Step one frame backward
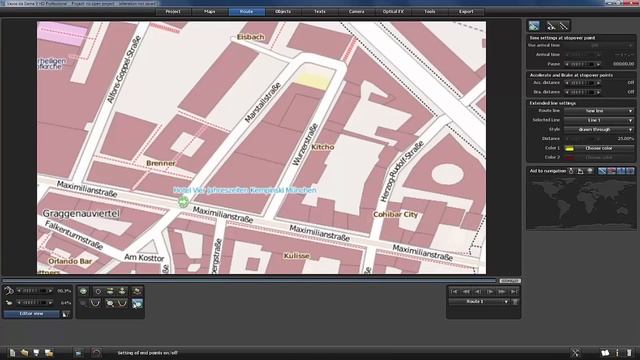 (x=478, y=291)
